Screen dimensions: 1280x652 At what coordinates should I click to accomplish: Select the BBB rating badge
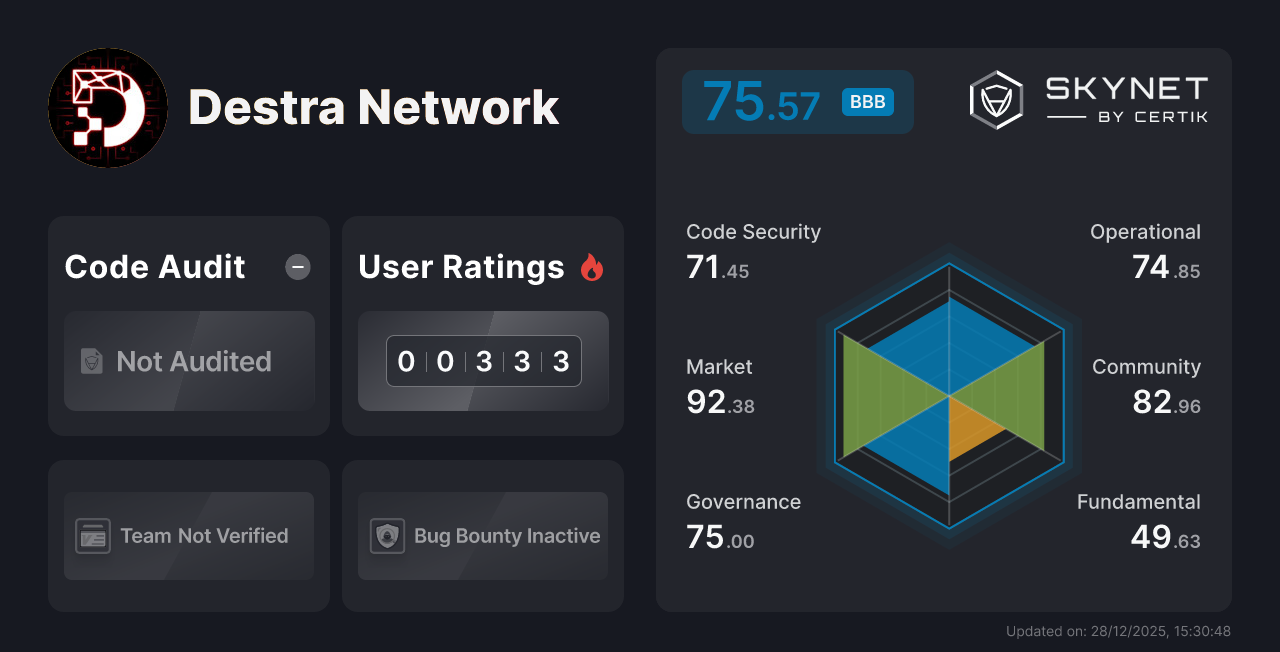click(869, 101)
